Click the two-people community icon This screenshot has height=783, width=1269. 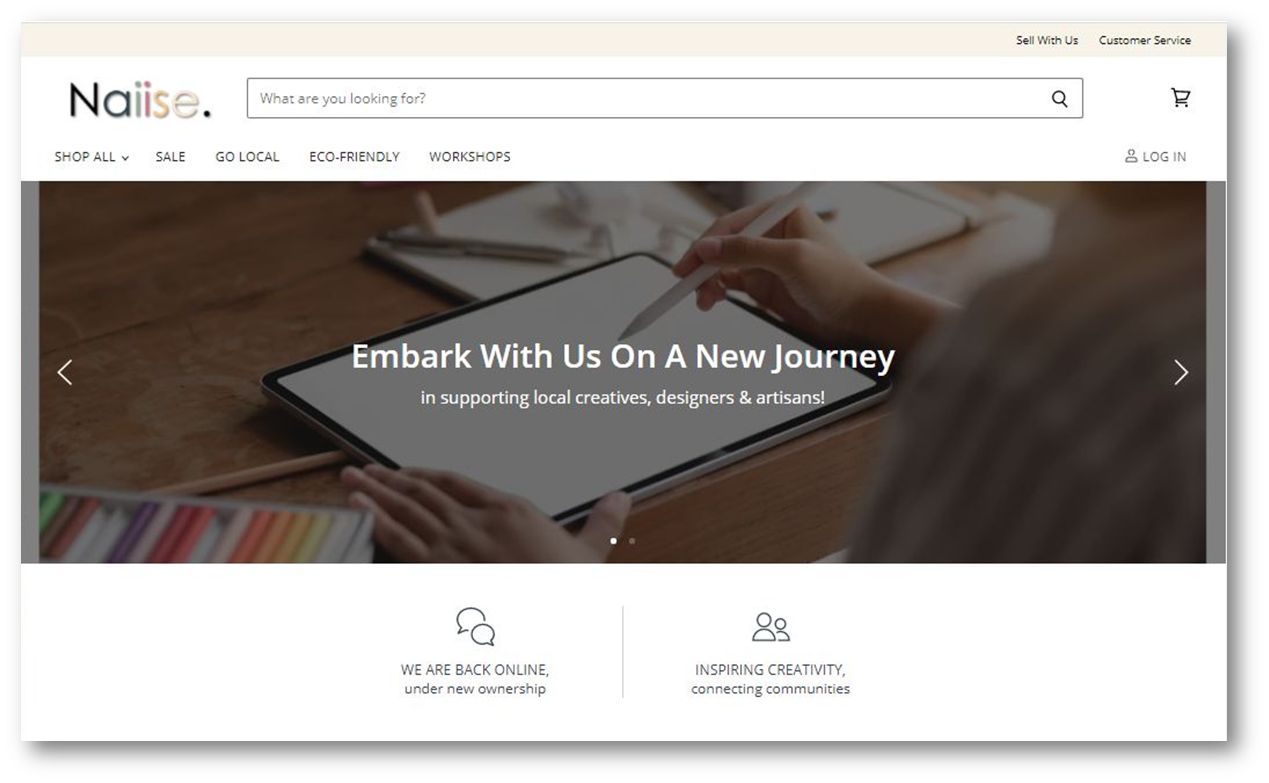pyautogui.click(x=771, y=627)
